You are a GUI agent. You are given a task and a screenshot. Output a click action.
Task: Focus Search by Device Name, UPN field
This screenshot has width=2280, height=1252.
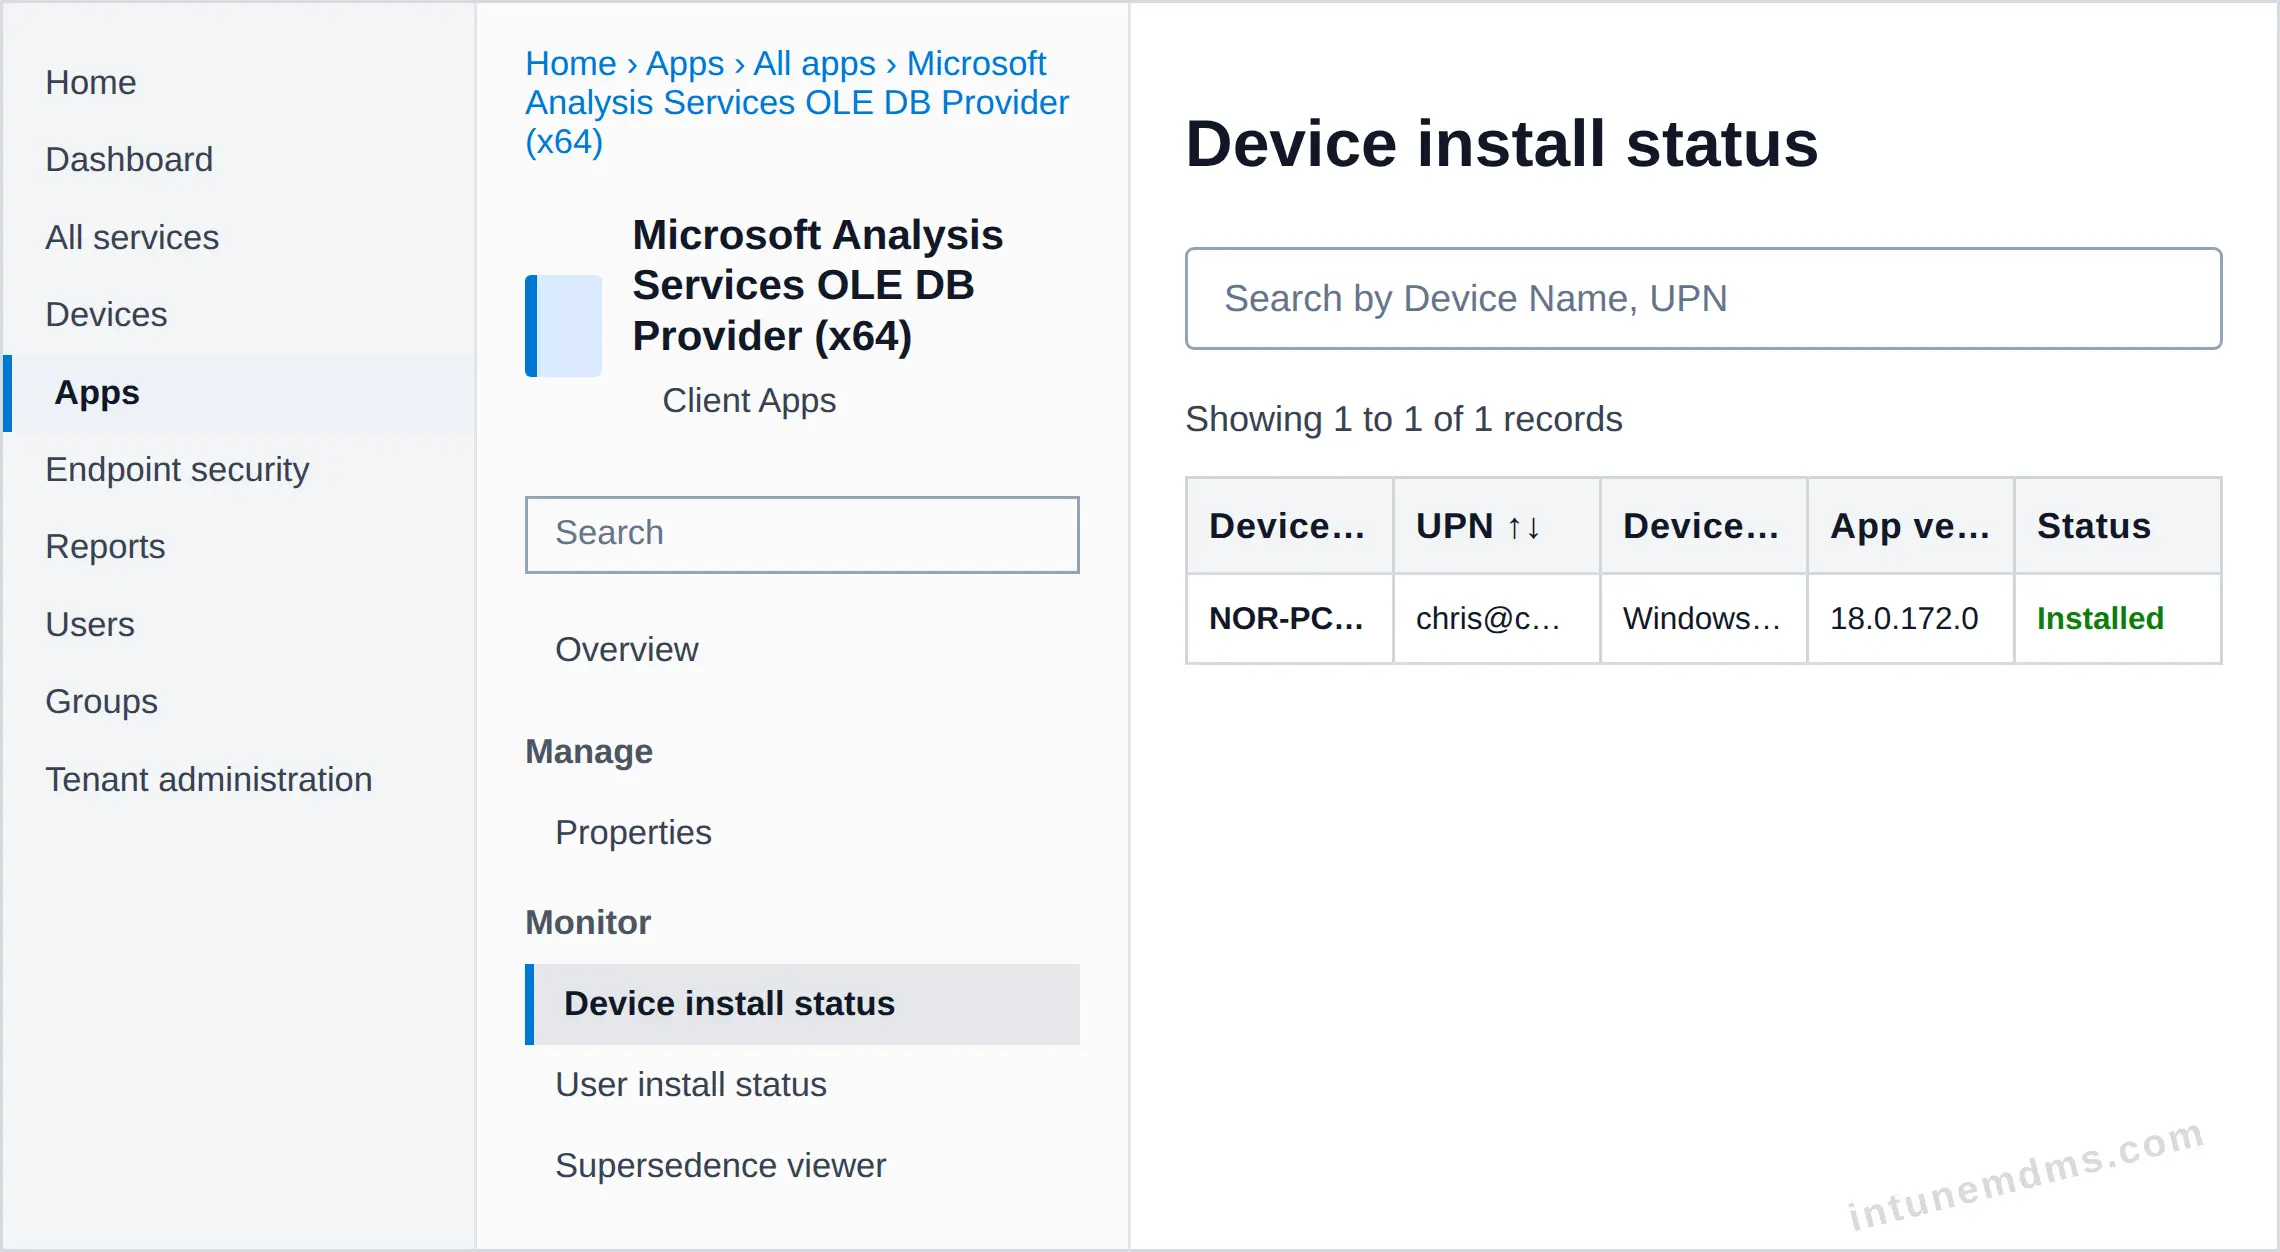[x=1703, y=298]
